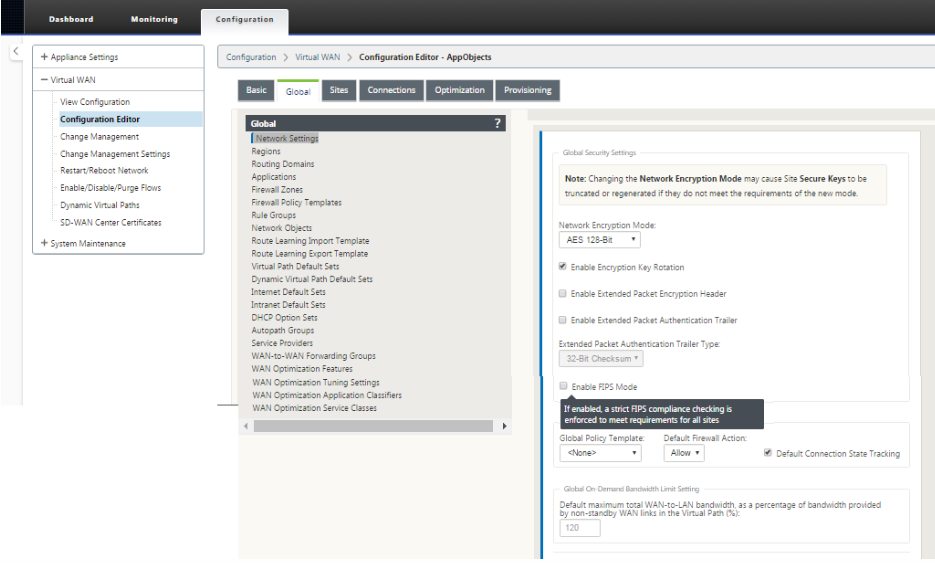Open the Sites tab
Image resolution: width=935 pixels, height=564 pixels.
tap(339, 90)
